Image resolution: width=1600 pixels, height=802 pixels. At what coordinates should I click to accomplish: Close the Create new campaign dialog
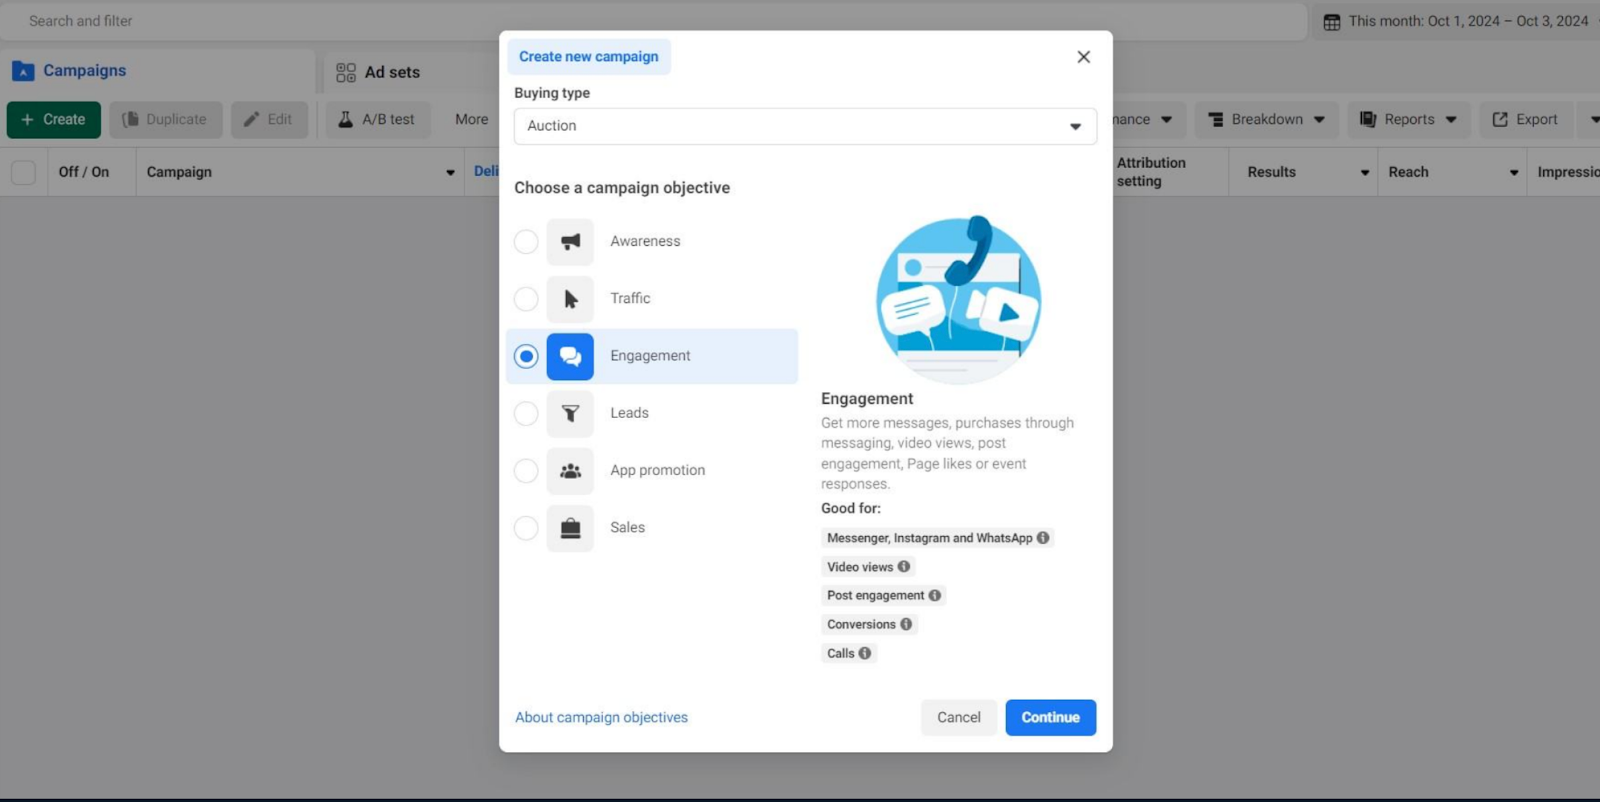tap(1083, 57)
